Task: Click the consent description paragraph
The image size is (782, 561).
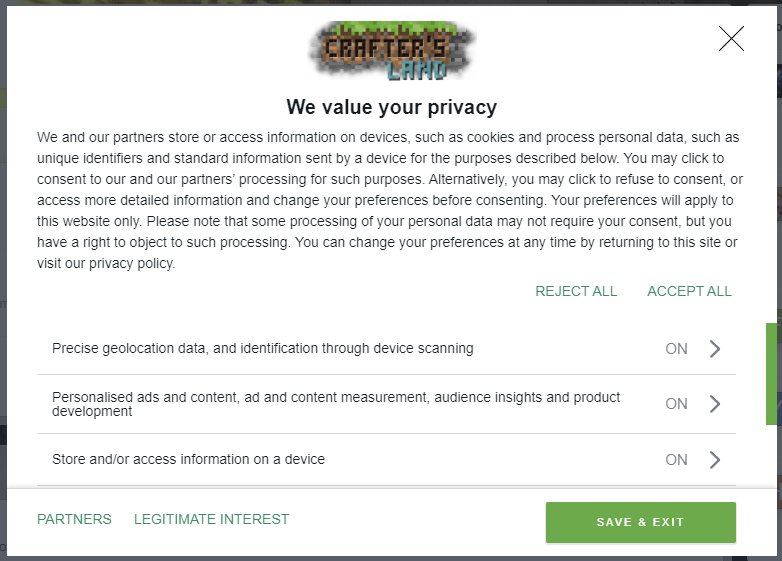Action: coord(388,200)
